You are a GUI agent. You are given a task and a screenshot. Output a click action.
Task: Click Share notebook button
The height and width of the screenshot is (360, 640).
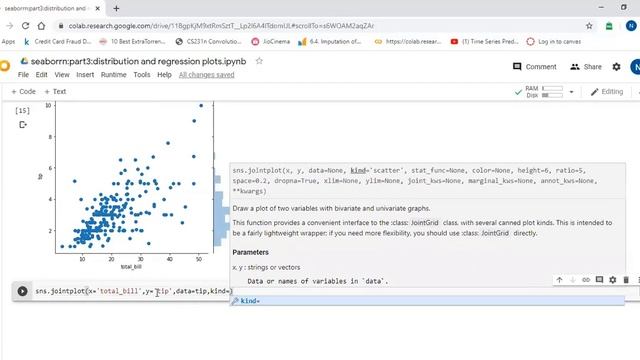coord(586,67)
